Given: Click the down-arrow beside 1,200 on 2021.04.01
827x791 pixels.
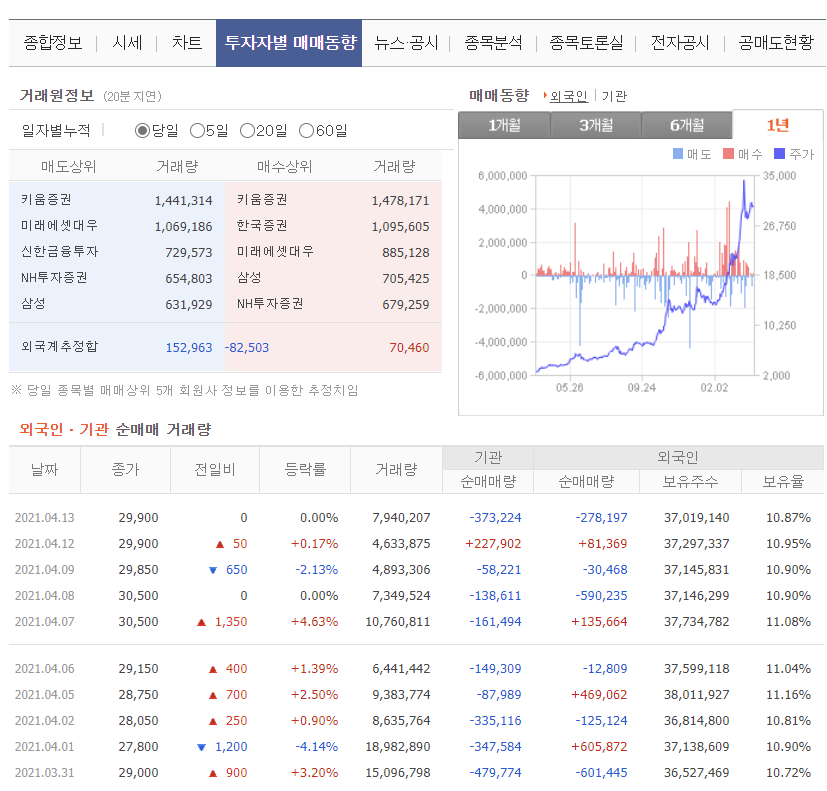Looking at the screenshot, I should [x=201, y=747].
